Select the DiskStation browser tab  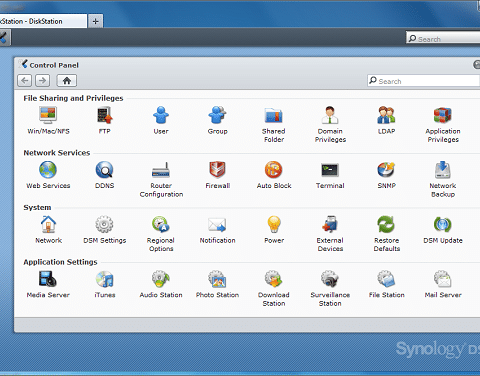[43, 21]
